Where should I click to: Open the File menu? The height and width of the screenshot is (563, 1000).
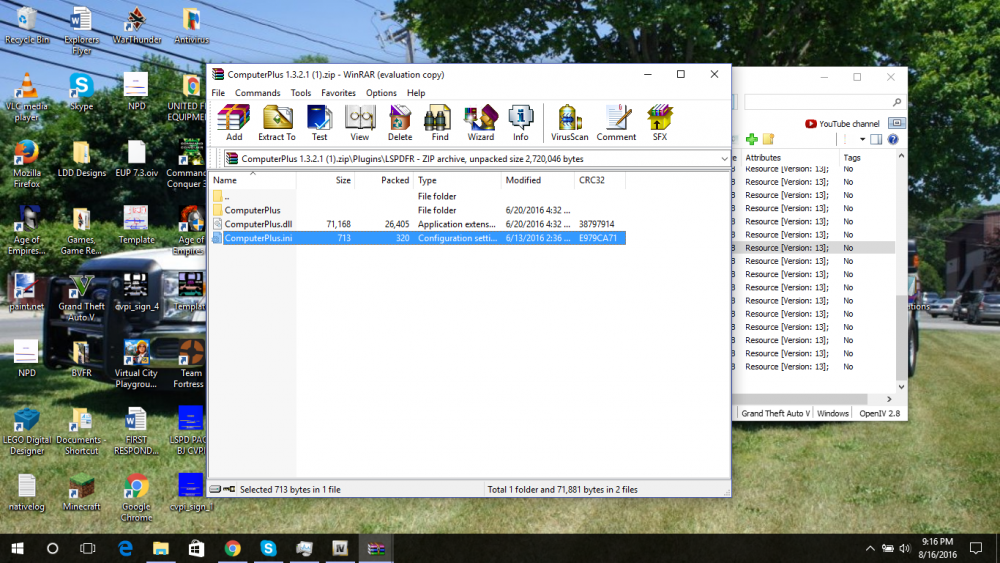tap(218, 93)
